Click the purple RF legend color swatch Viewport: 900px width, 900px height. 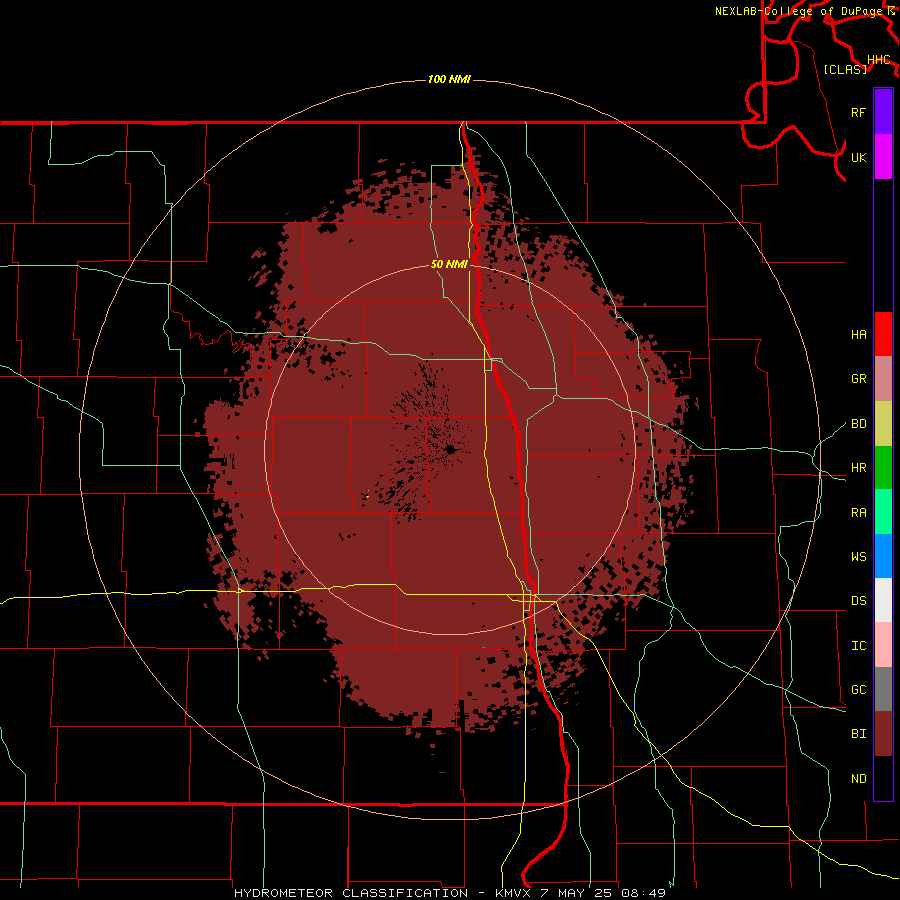coord(883,112)
